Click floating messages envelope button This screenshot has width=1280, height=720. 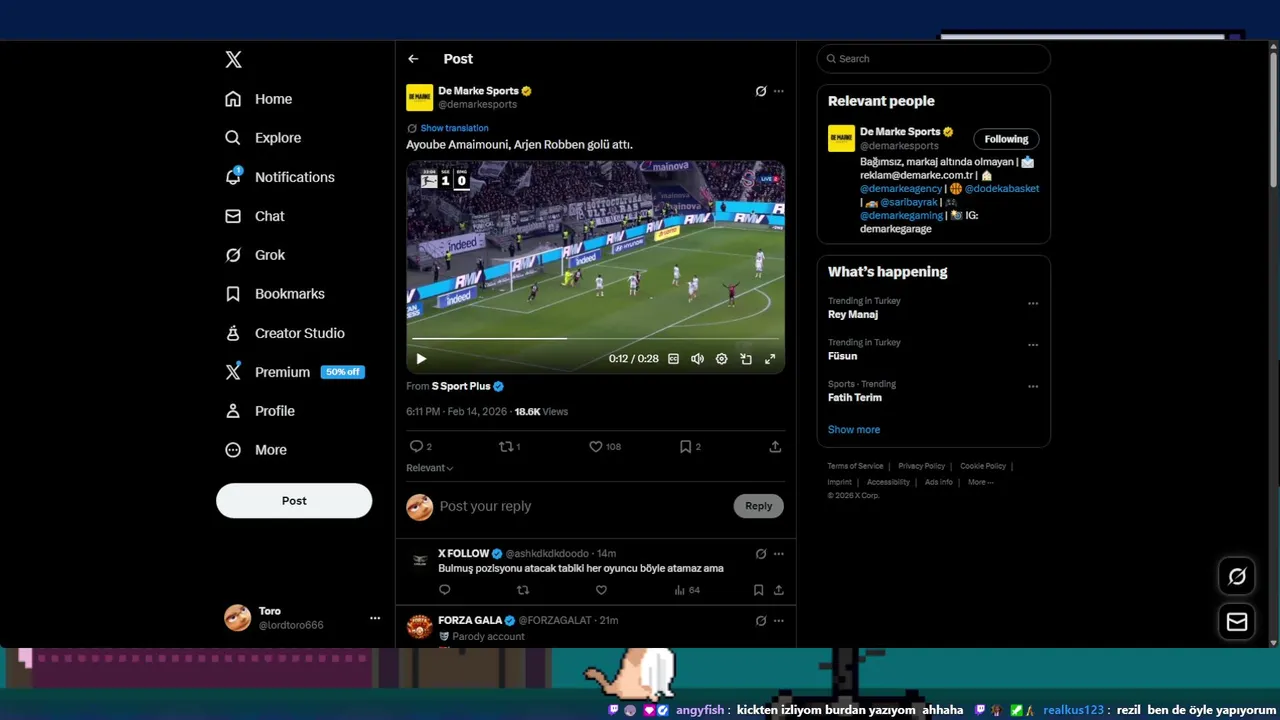click(1237, 622)
